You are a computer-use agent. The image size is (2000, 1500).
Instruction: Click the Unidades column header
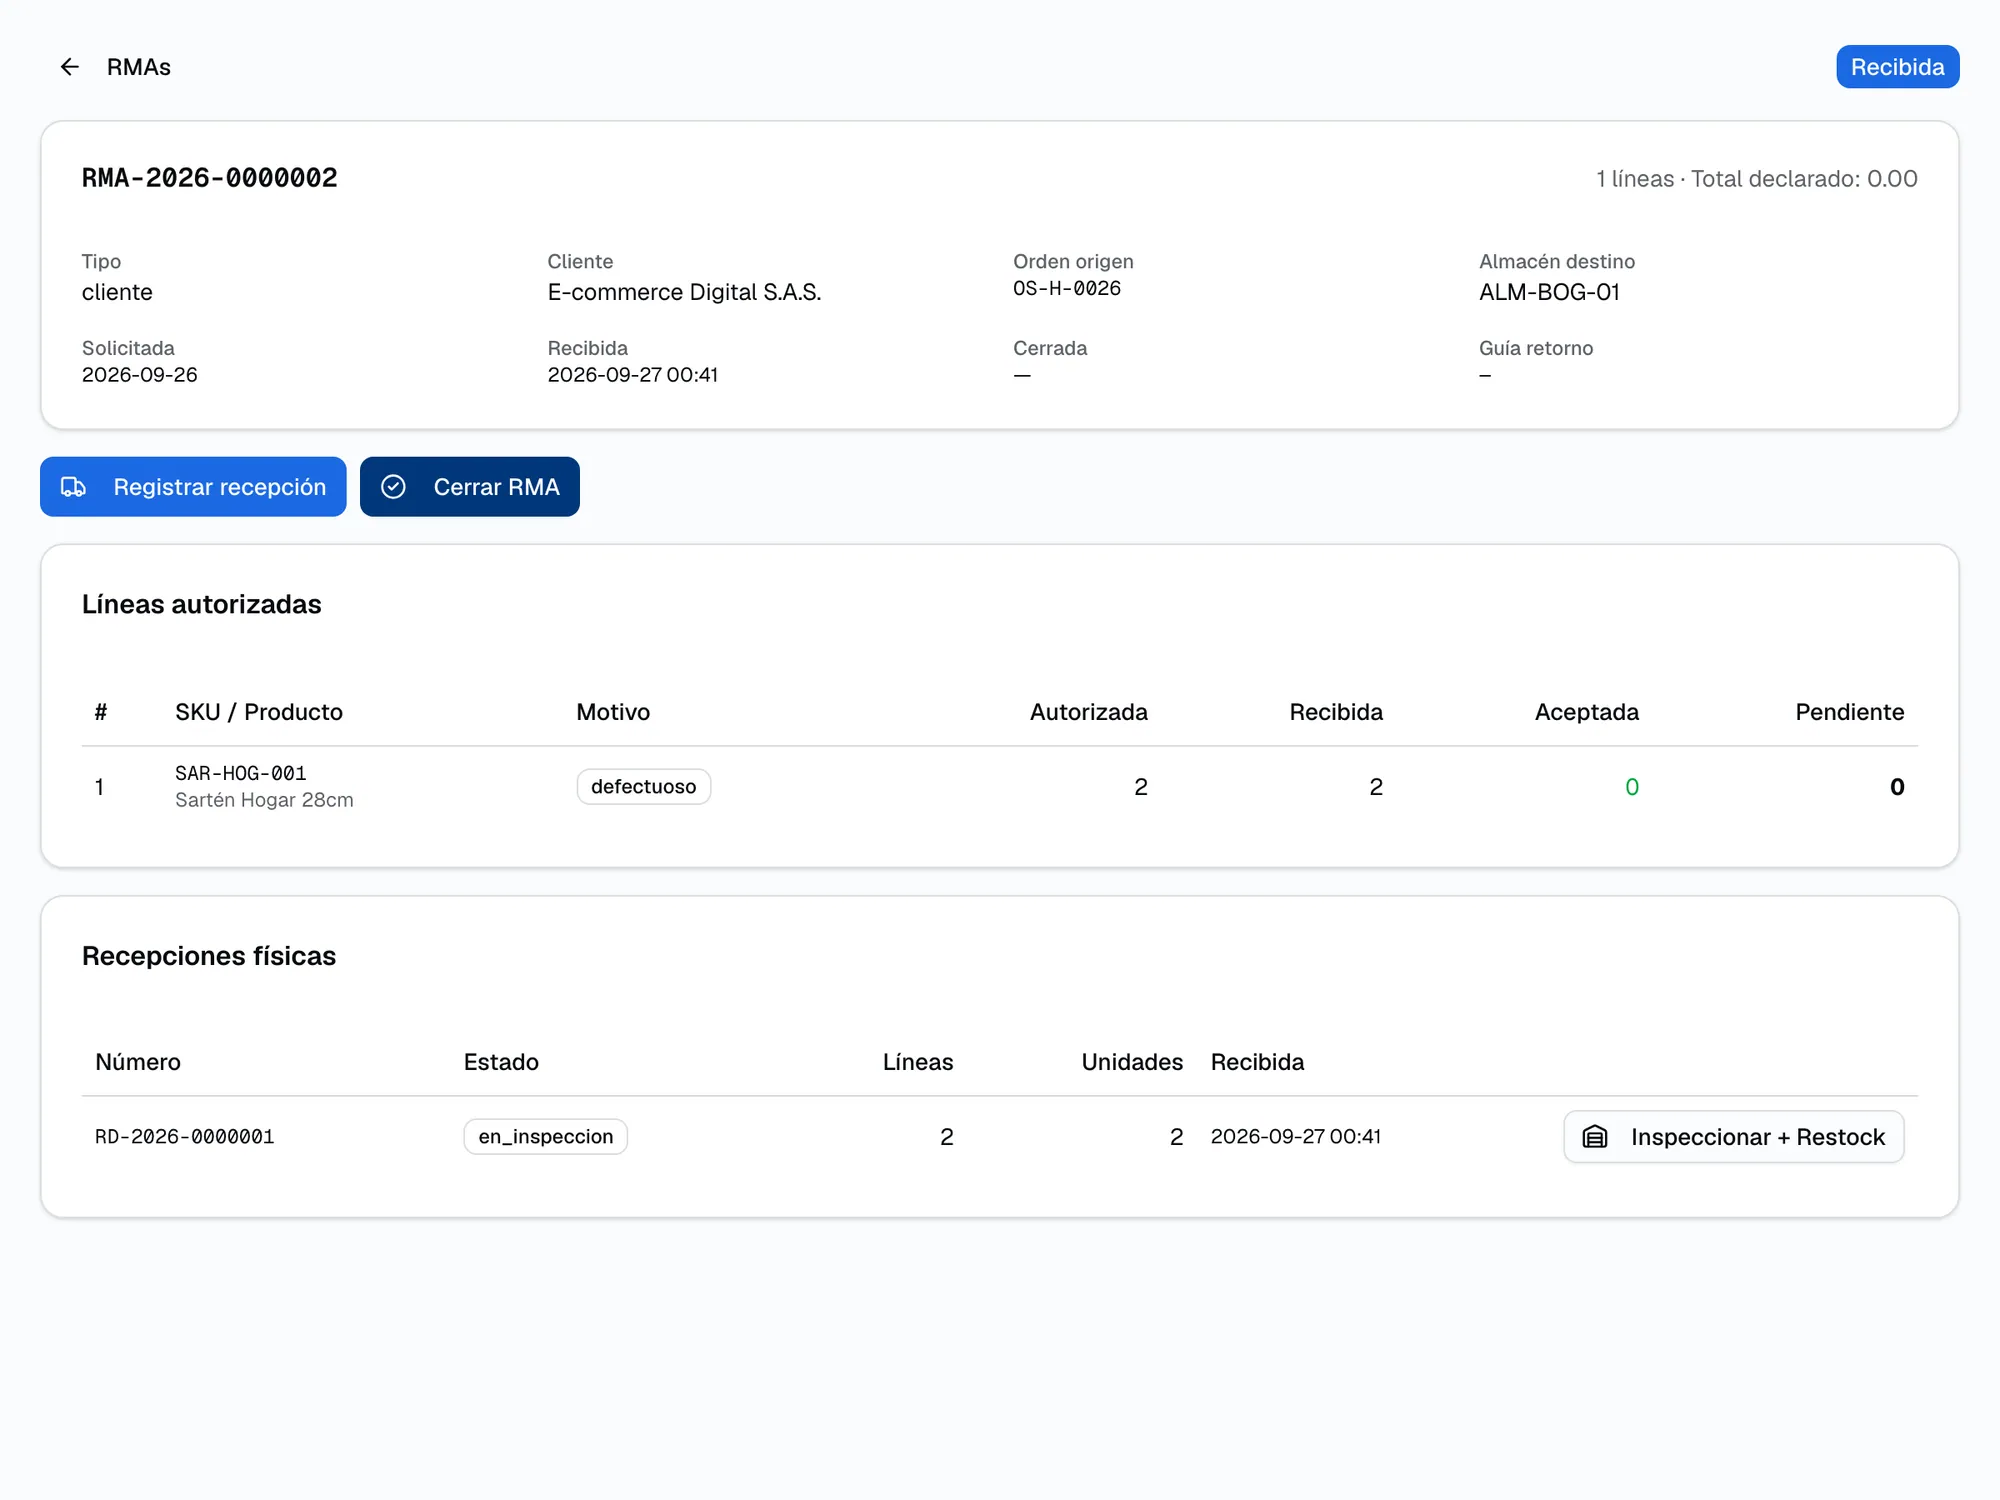point(1132,1062)
